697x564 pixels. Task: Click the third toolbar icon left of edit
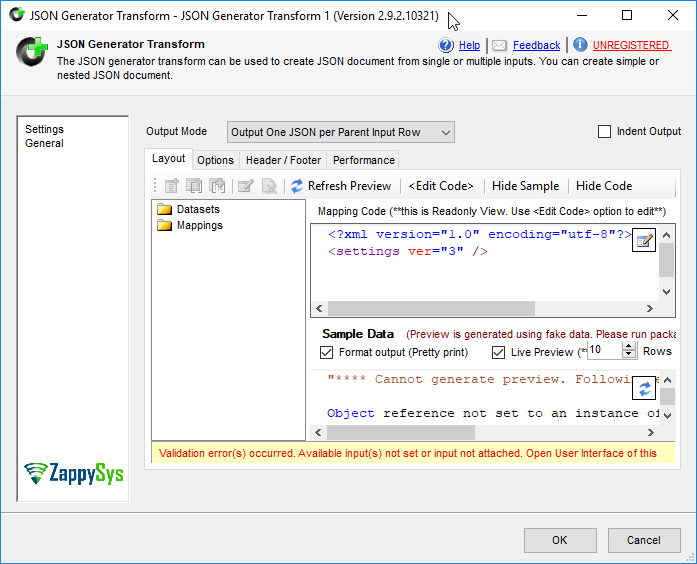pos(217,186)
